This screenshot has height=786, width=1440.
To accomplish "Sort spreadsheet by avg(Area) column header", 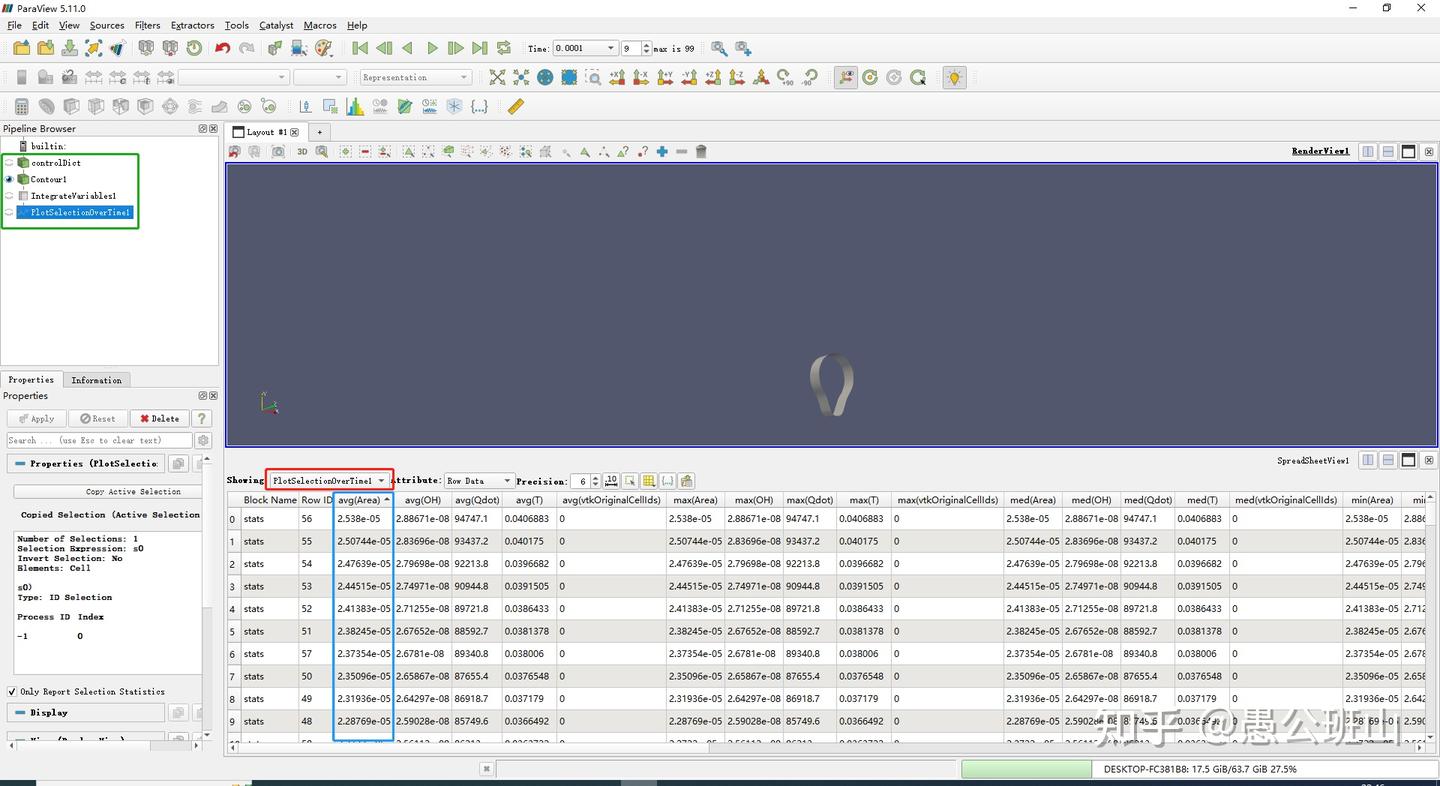I will pos(362,500).
